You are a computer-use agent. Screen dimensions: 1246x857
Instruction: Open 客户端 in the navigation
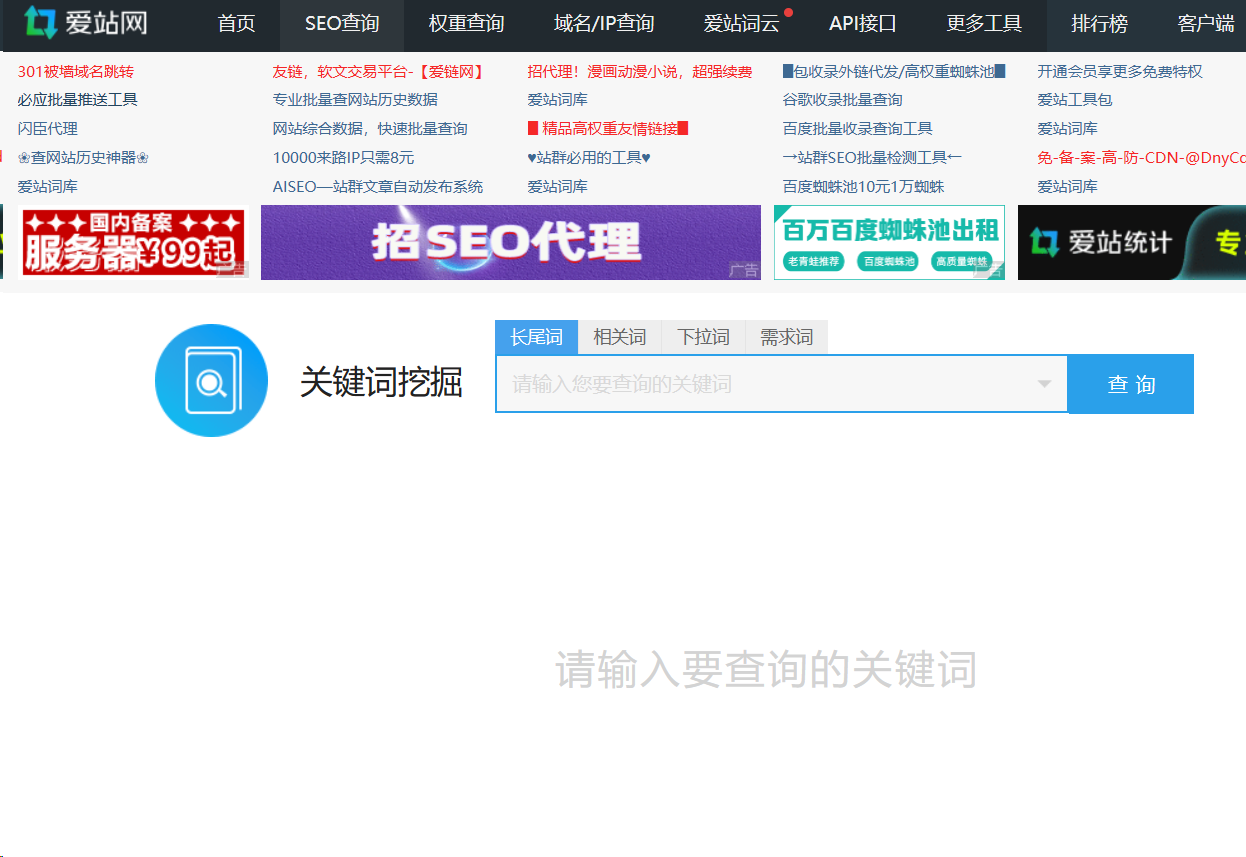coord(1205,23)
